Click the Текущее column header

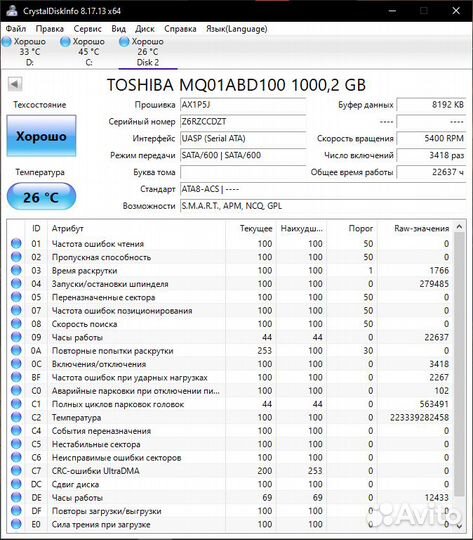click(x=250, y=228)
